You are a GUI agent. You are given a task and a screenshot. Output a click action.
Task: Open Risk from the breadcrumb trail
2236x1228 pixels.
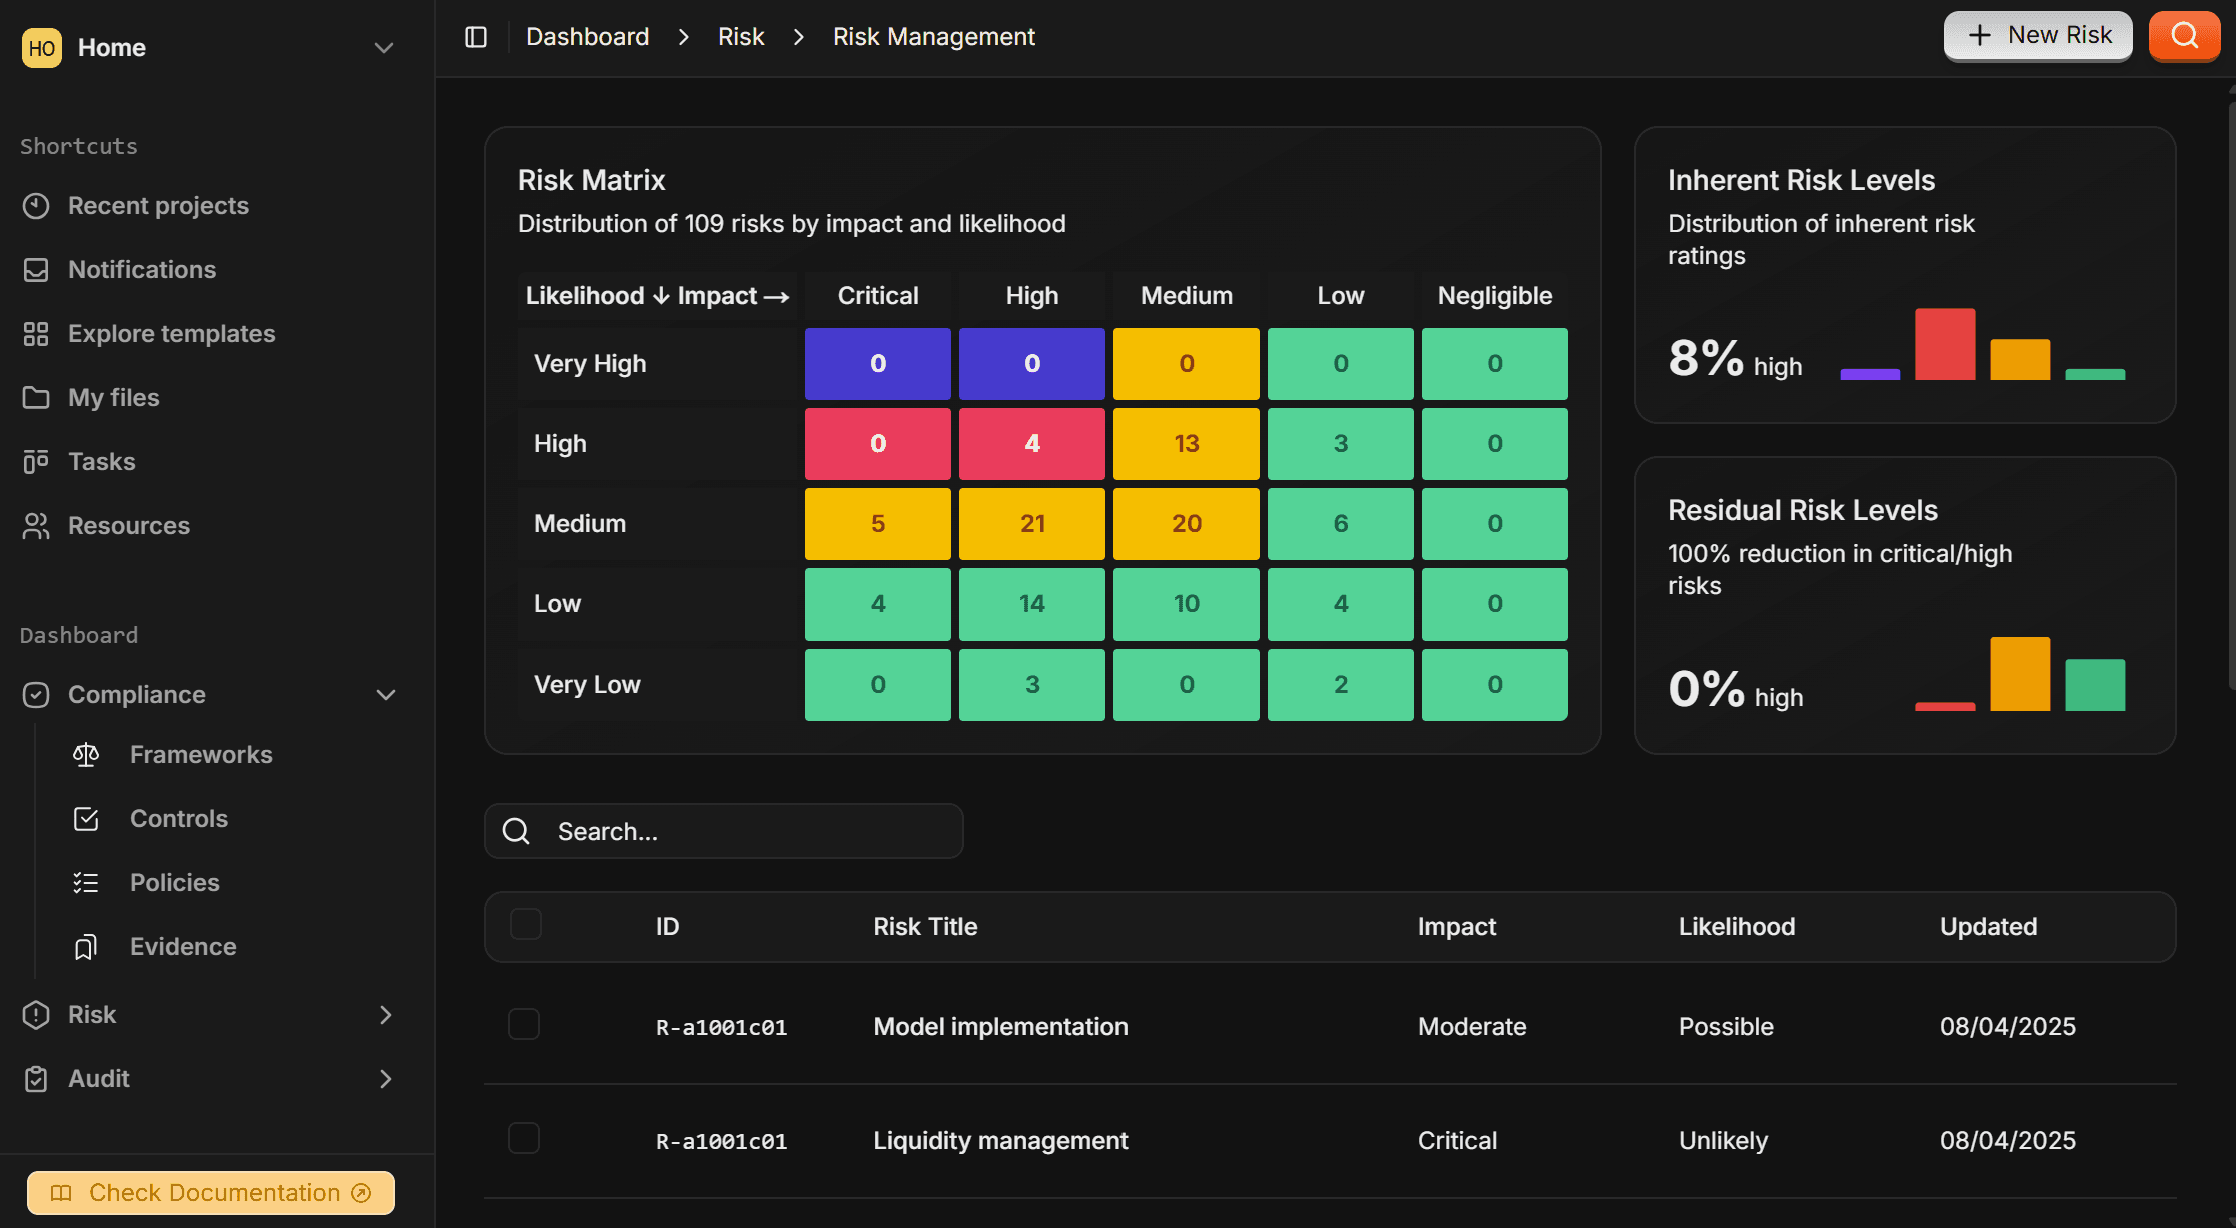pos(741,36)
